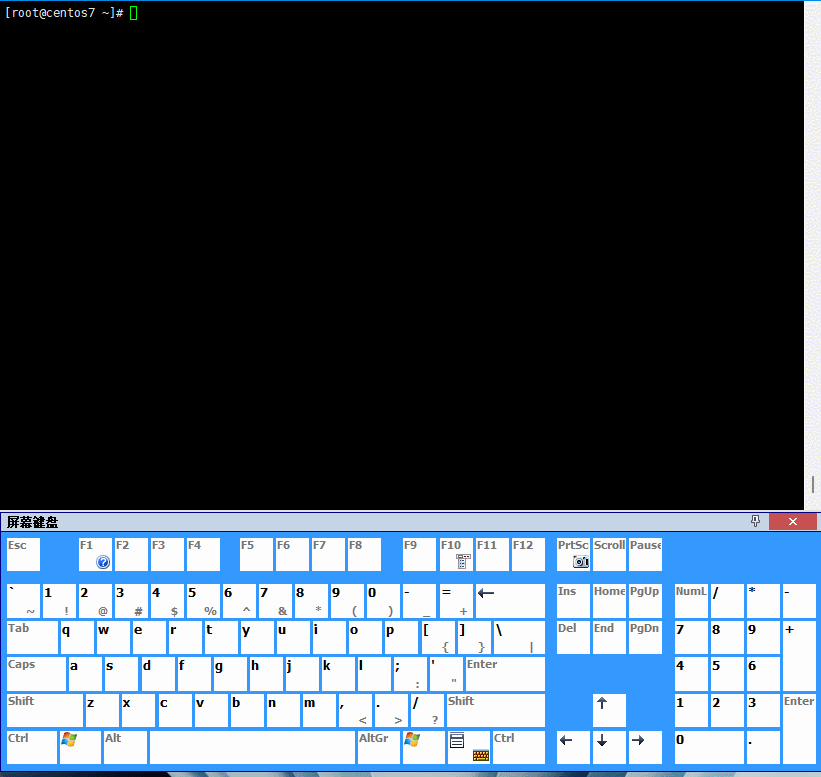The height and width of the screenshot is (777, 821).
Task: Tap the space bar
Action: coord(252,748)
